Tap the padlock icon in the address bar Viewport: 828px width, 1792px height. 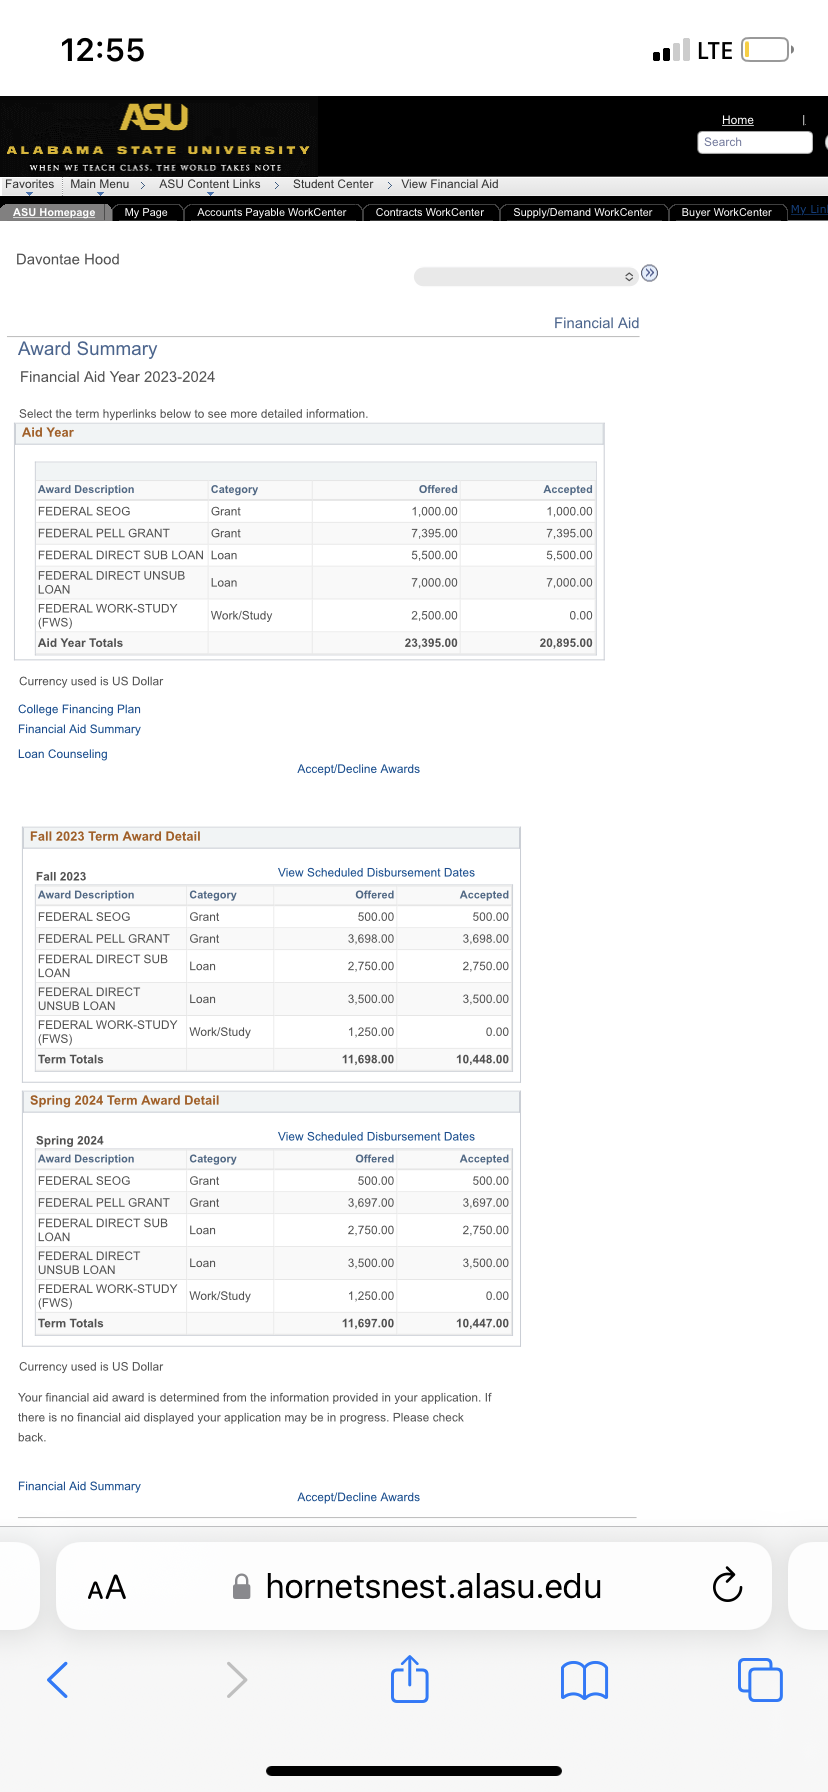(241, 1586)
